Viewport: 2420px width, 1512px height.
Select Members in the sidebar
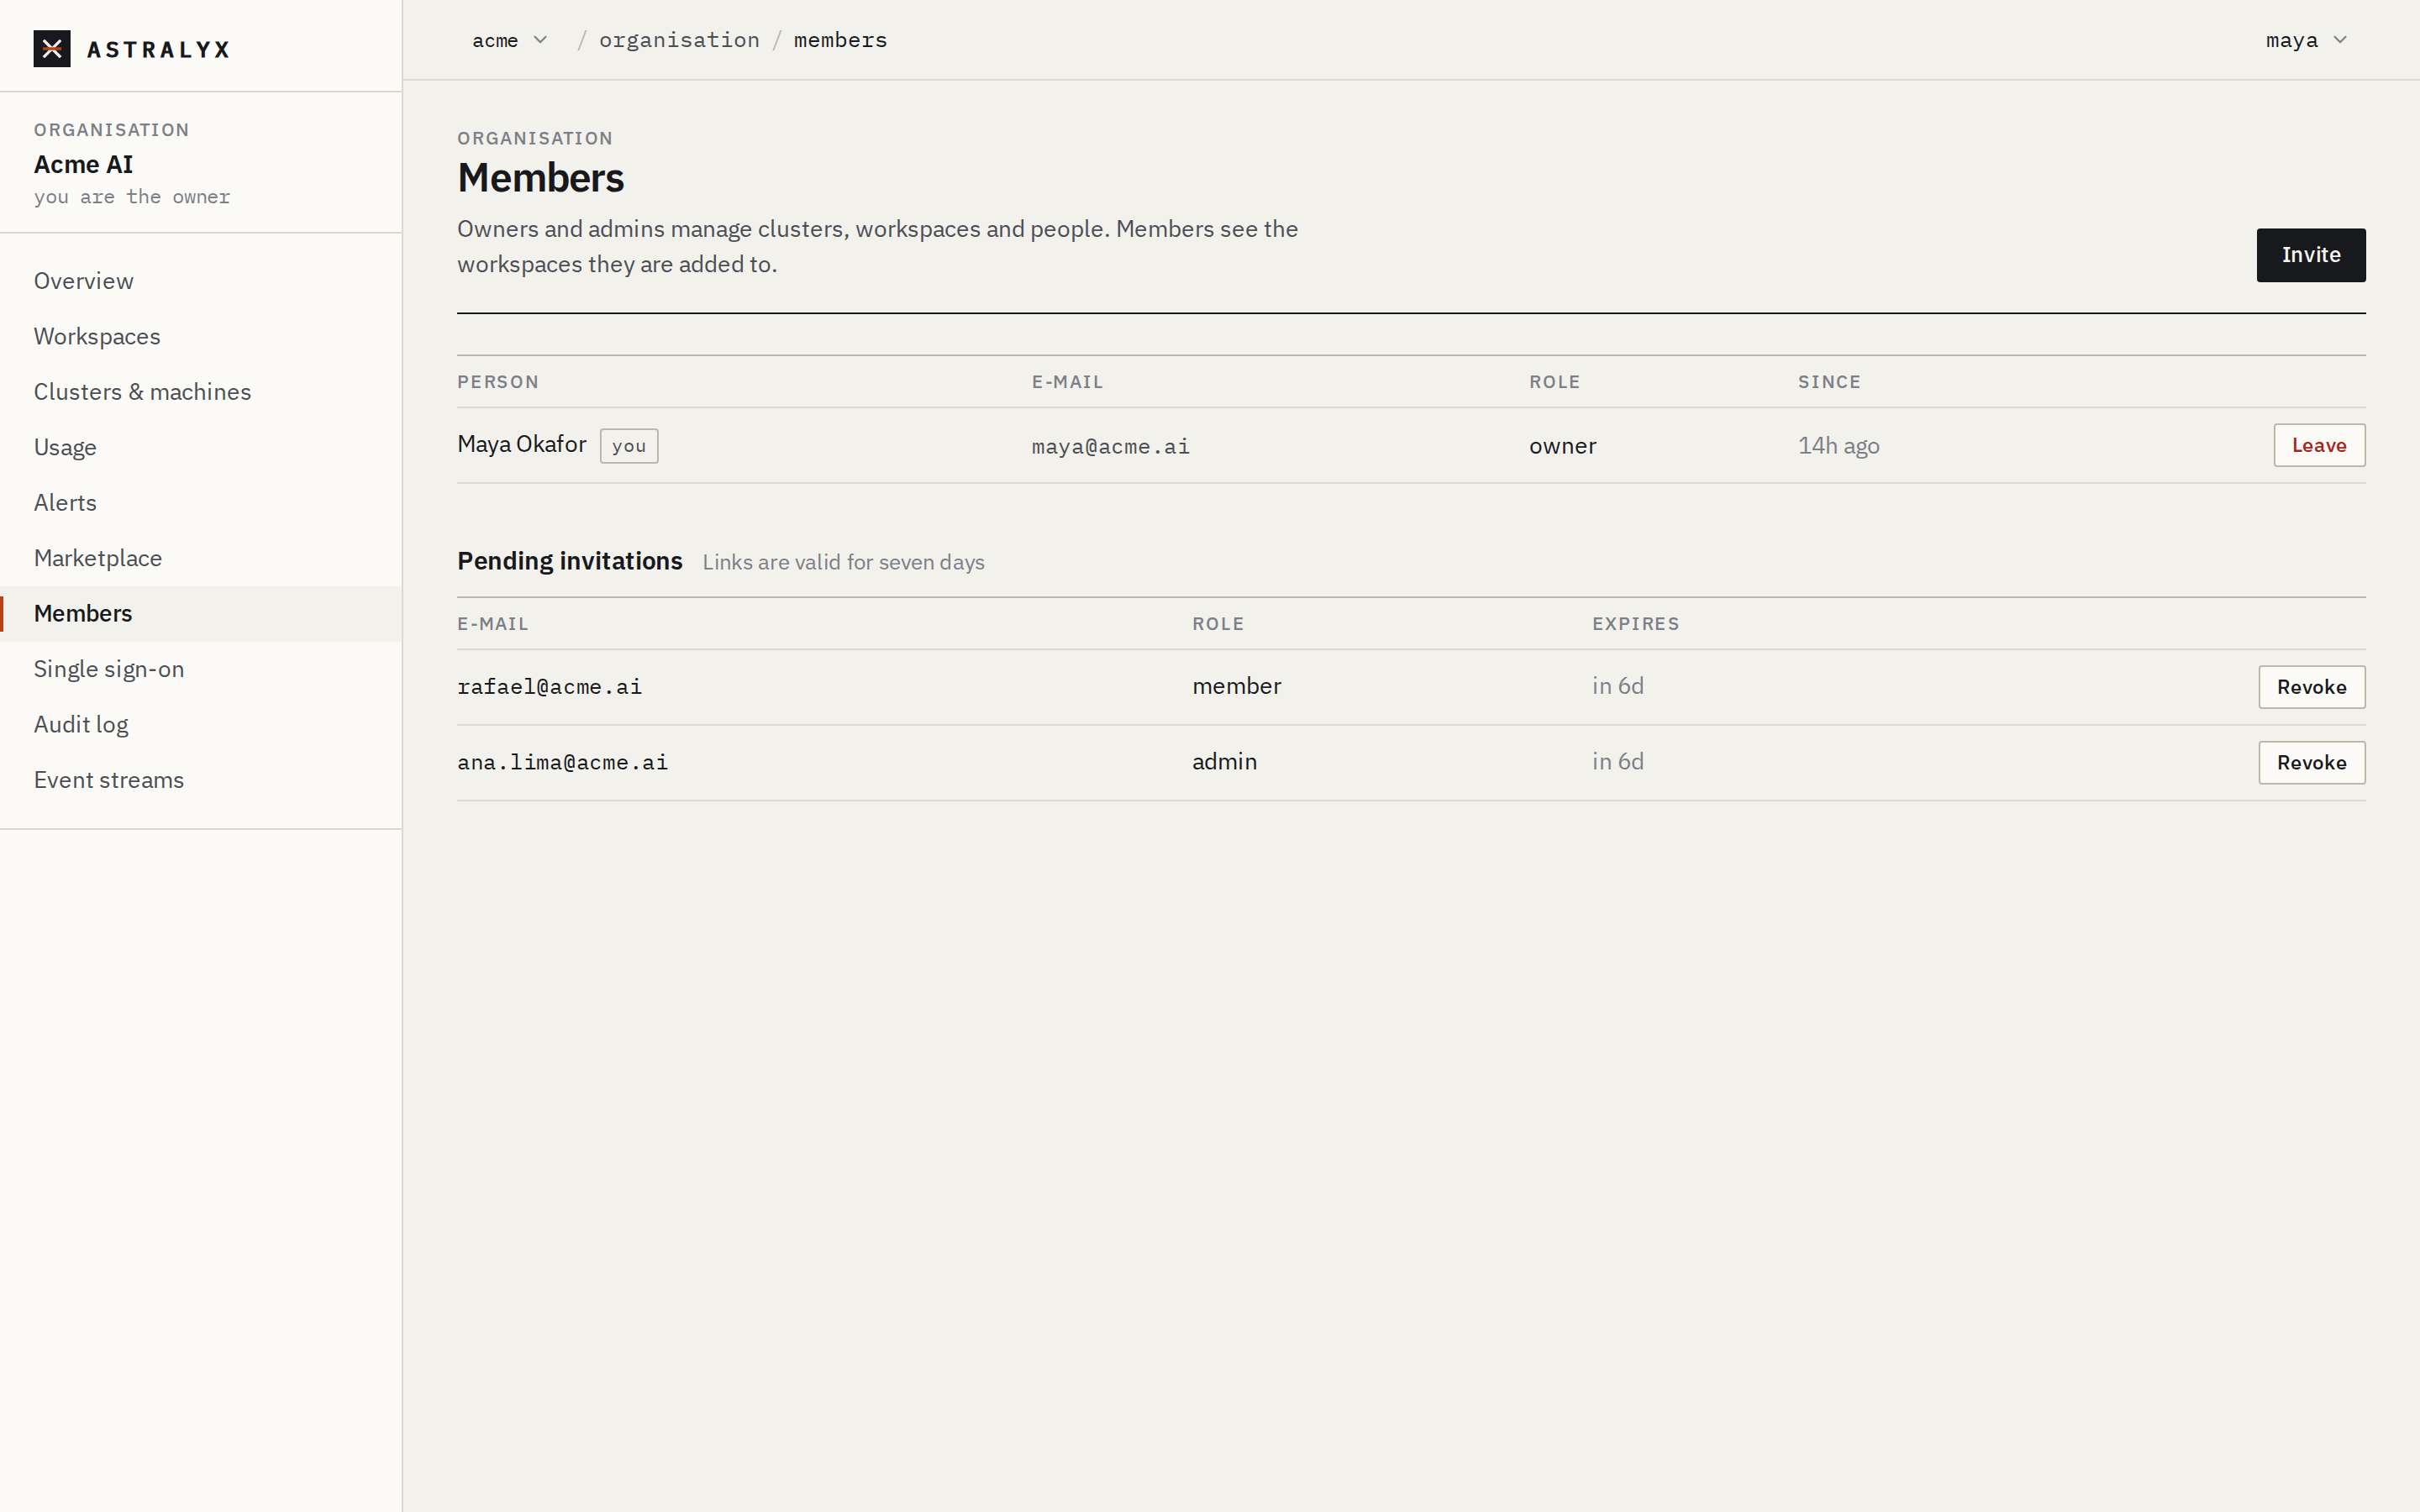point(201,614)
